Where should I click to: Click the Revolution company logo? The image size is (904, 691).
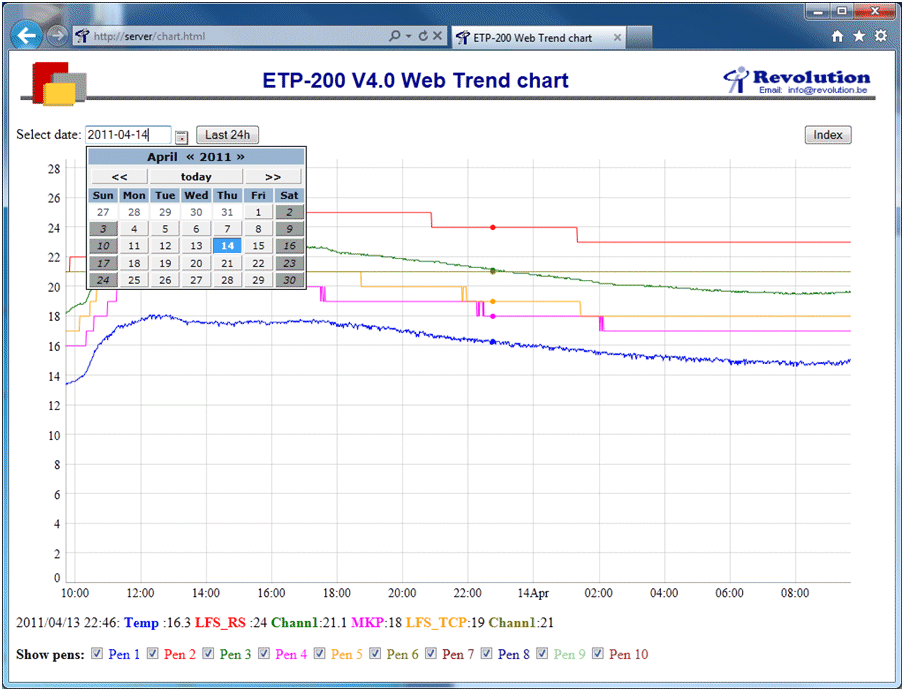[797, 80]
